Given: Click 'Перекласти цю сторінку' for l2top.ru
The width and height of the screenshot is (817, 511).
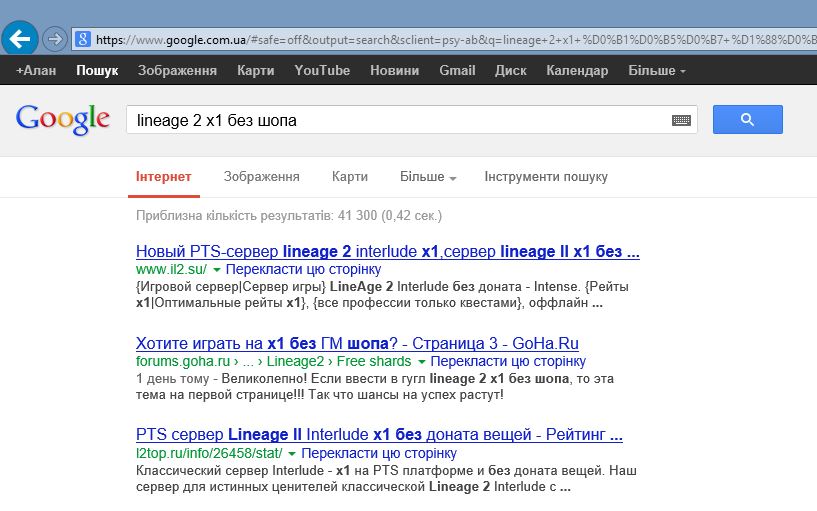Looking at the screenshot, I should pyautogui.click(x=379, y=453).
